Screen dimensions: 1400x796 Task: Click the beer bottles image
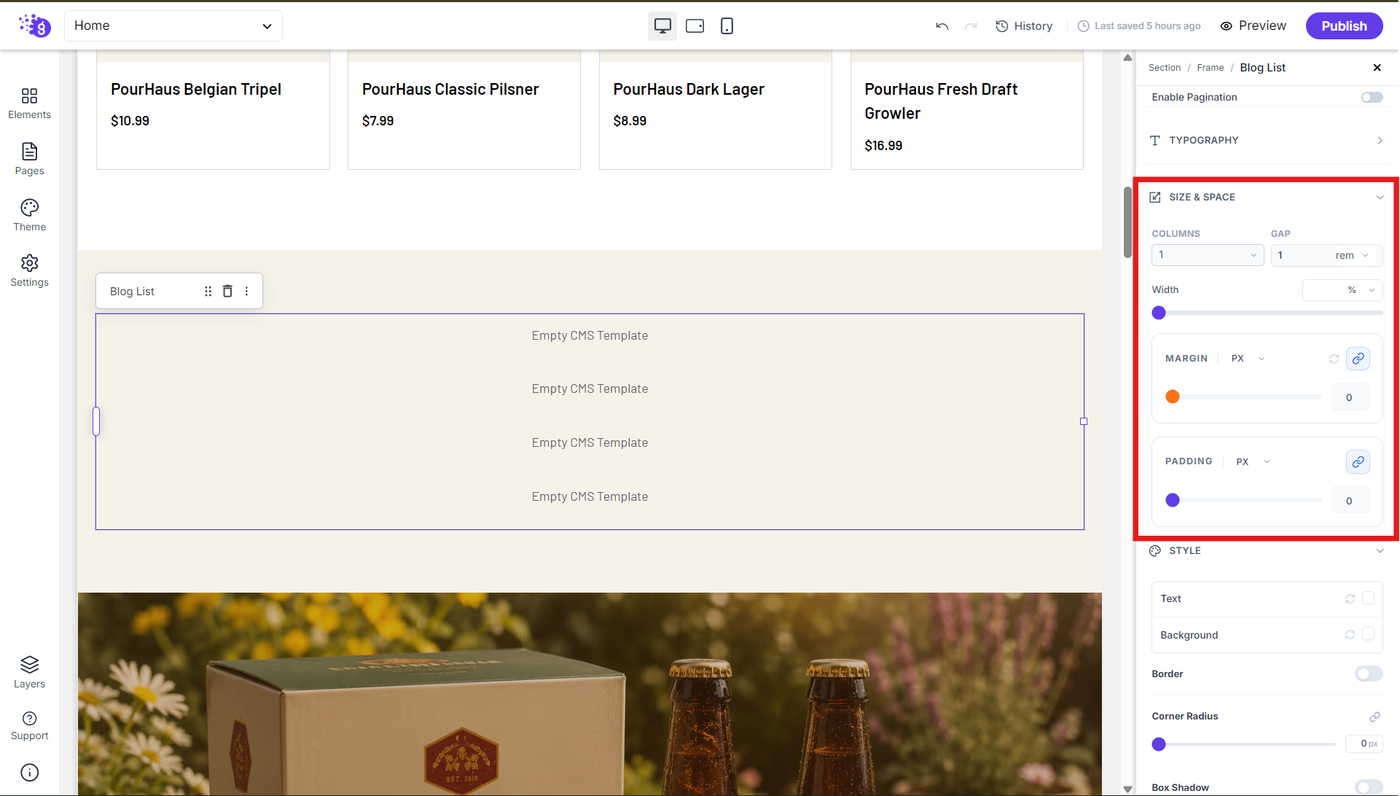(590, 694)
